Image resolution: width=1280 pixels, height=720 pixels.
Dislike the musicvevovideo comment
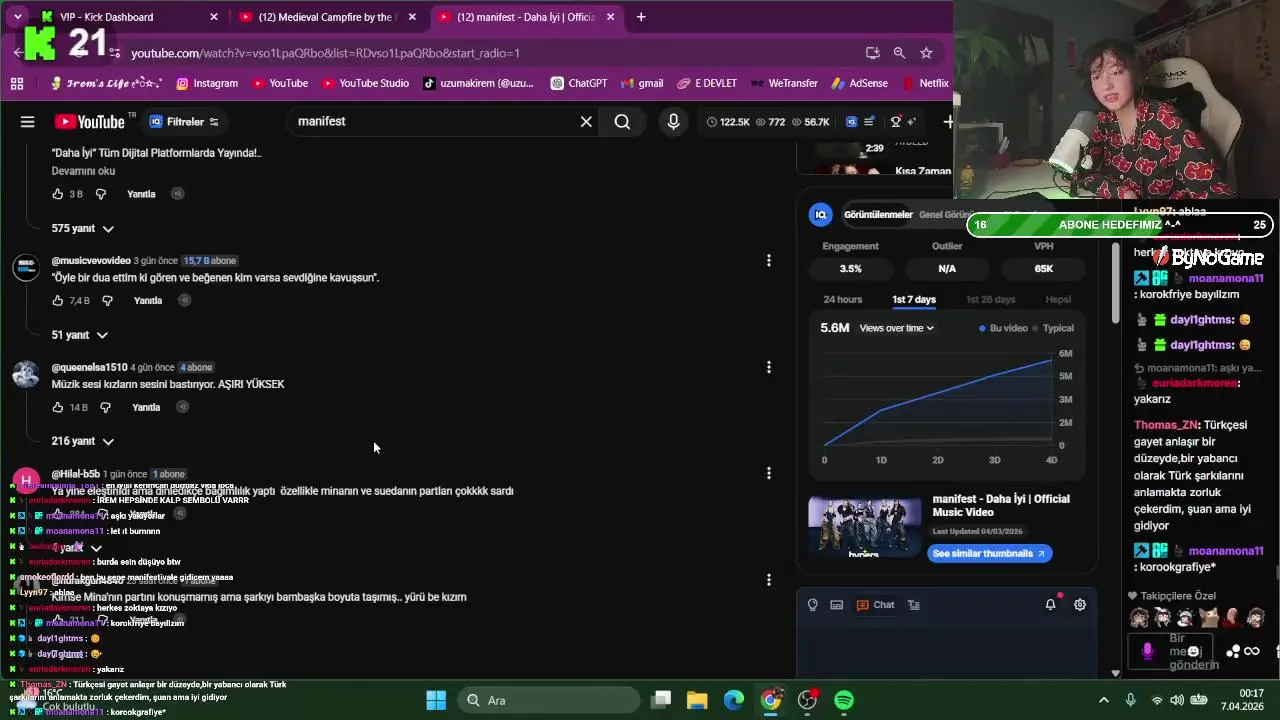[x=107, y=301]
